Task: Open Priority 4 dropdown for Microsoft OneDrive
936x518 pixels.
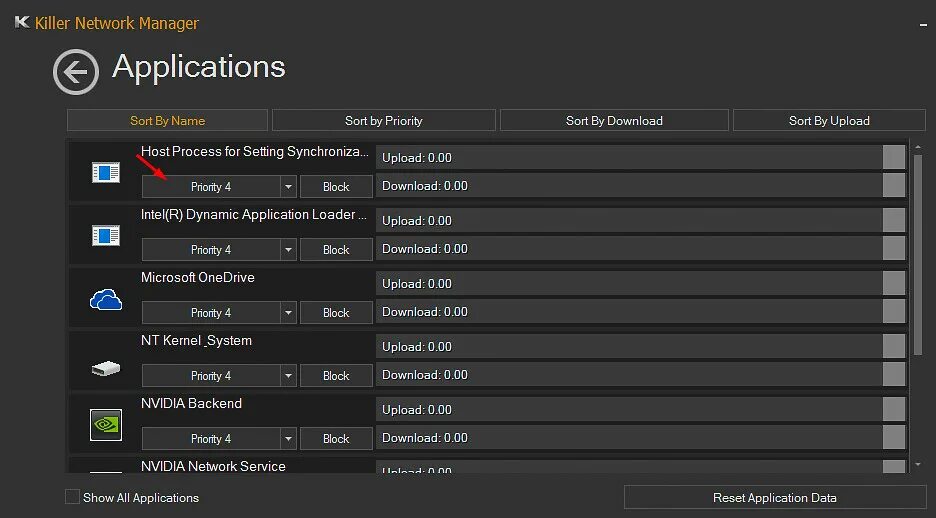Action: [211, 313]
